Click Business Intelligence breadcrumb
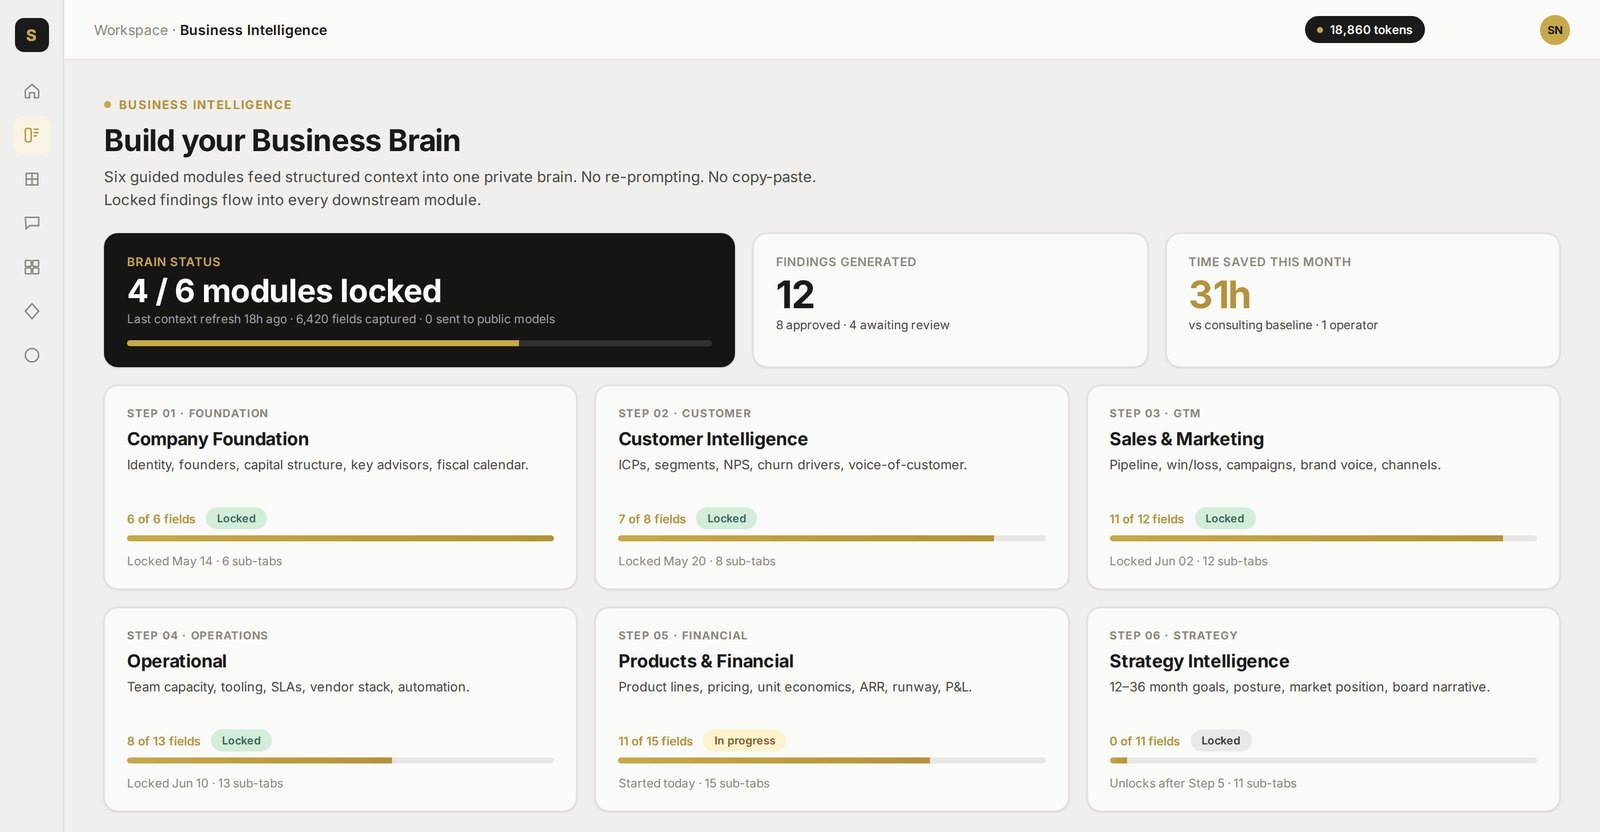This screenshot has height=832, width=1600. coord(253,30)
